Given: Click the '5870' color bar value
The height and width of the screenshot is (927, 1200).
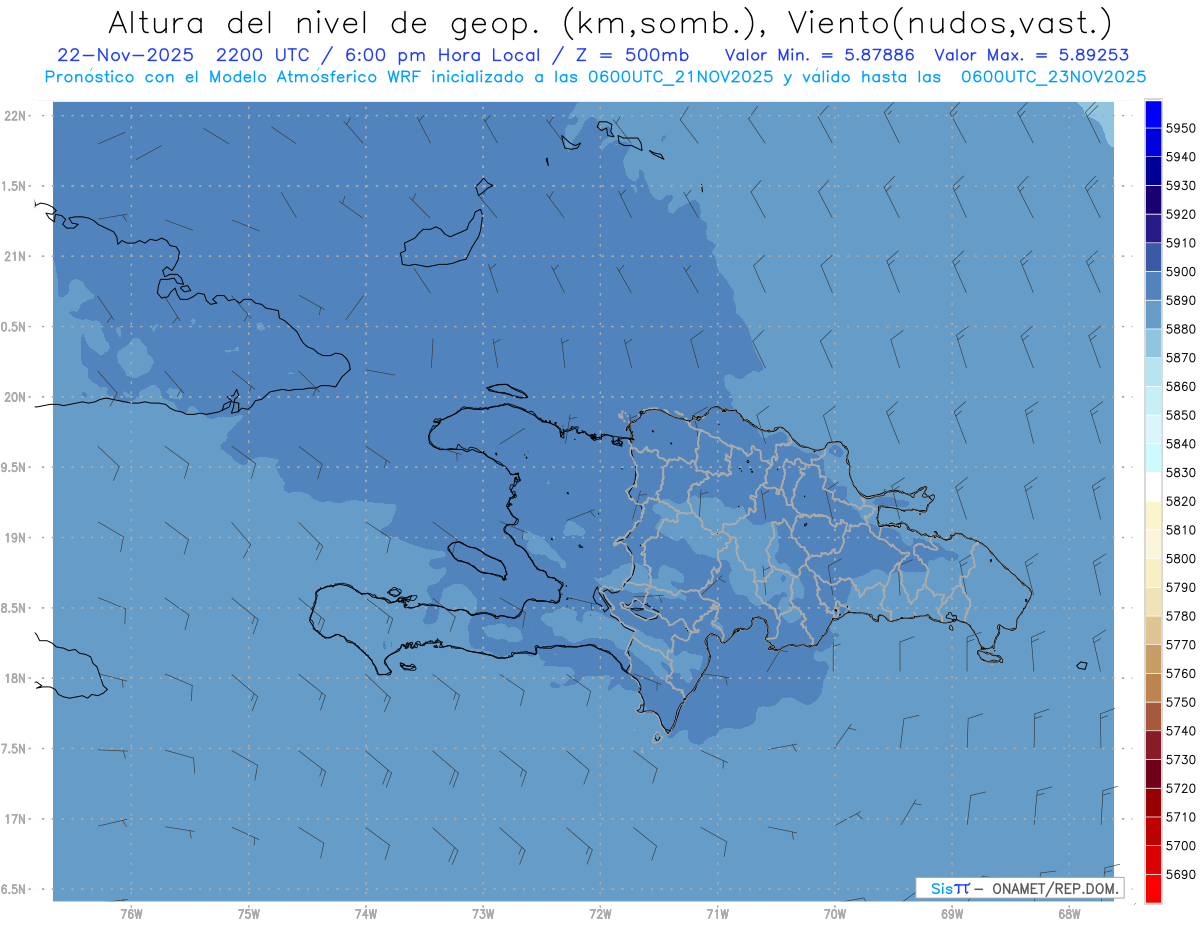Looking at the screenshot, I should (x=1181, y=358).
